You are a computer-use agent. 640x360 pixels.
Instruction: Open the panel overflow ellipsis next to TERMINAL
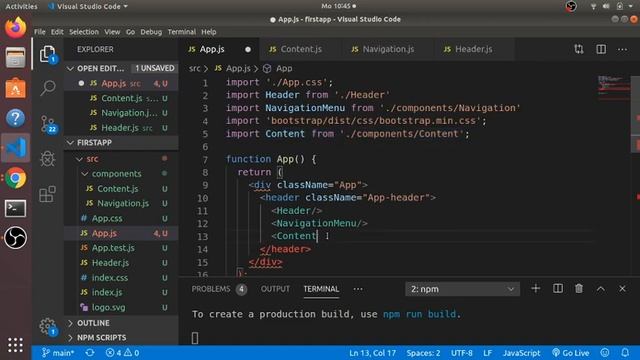pyautogui.click(x=358, y=289)
